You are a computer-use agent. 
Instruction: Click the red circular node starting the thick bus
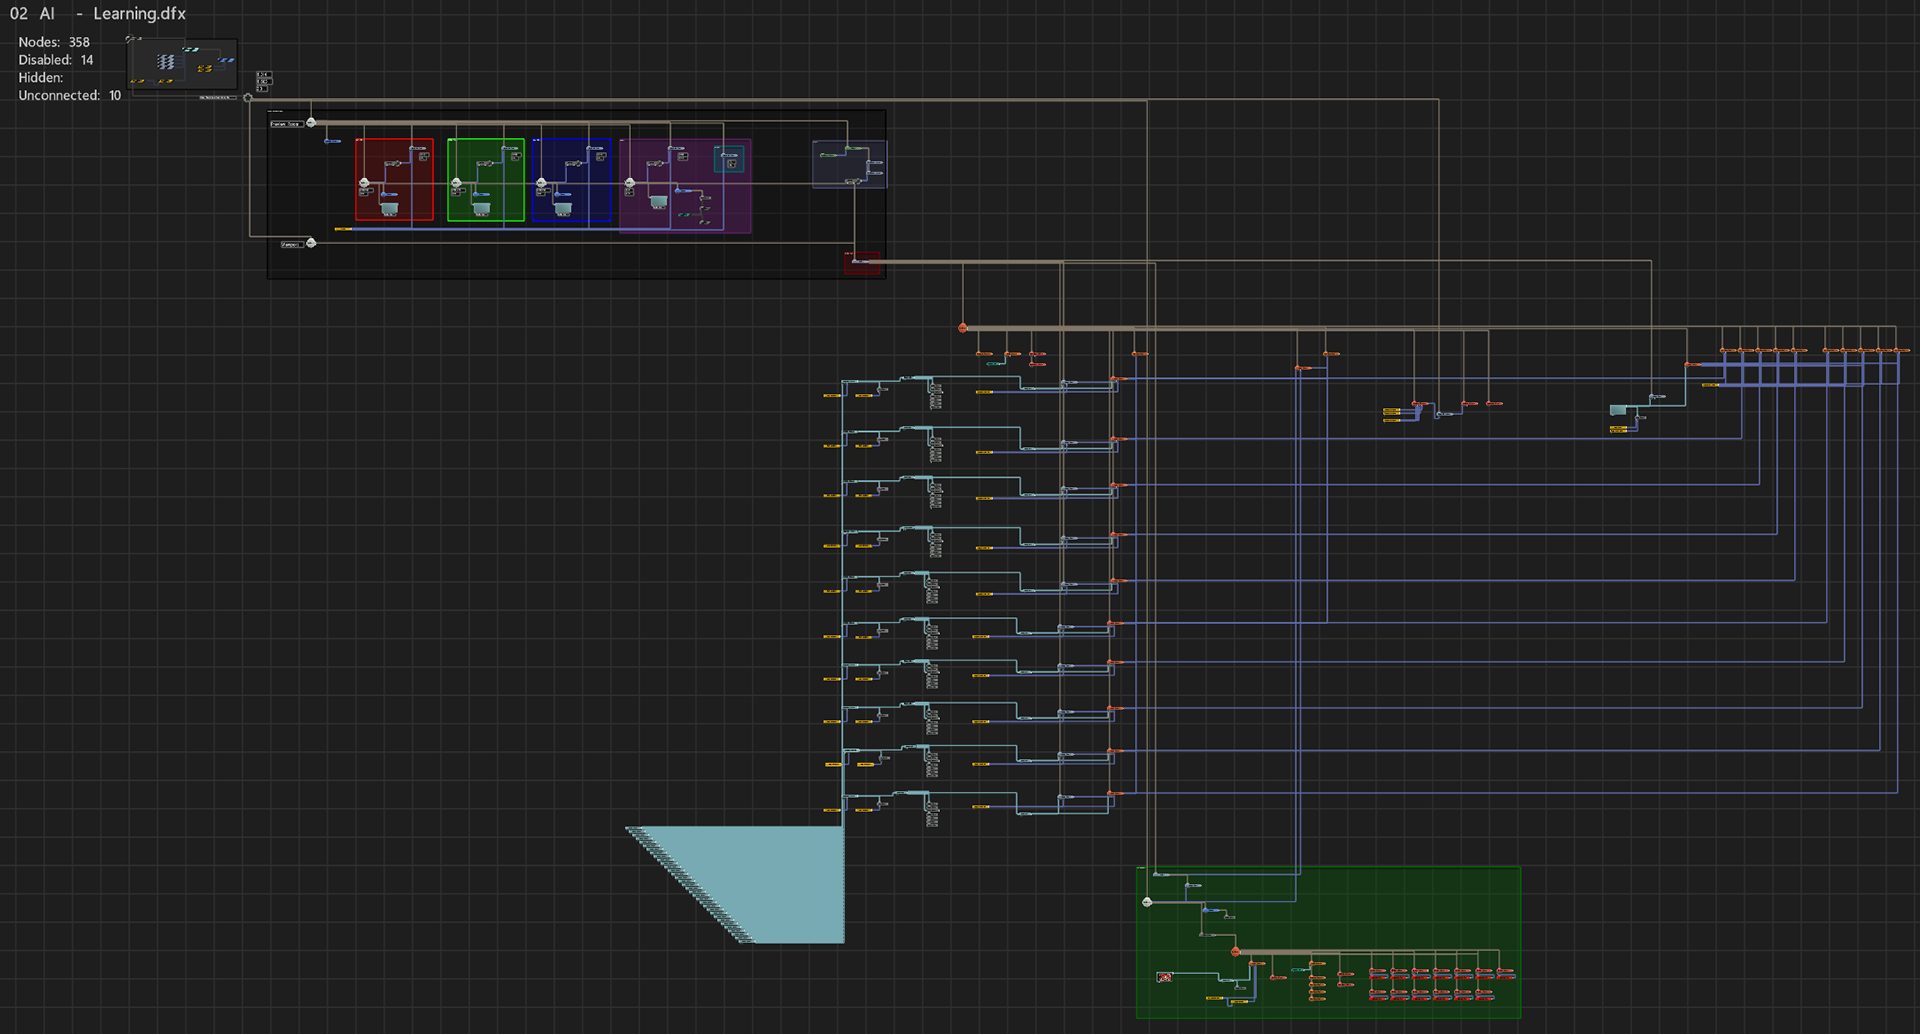point(963,328)
